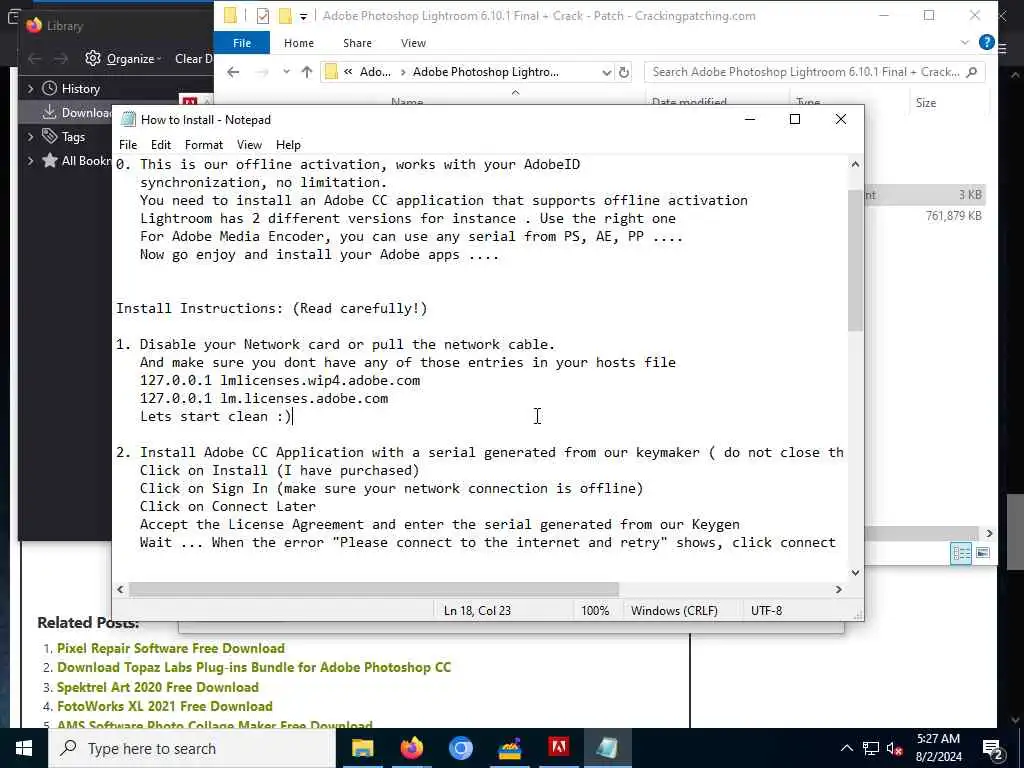Expand History in Firefox Library sidebar
Screen dimensions: 1024x768
30,89
